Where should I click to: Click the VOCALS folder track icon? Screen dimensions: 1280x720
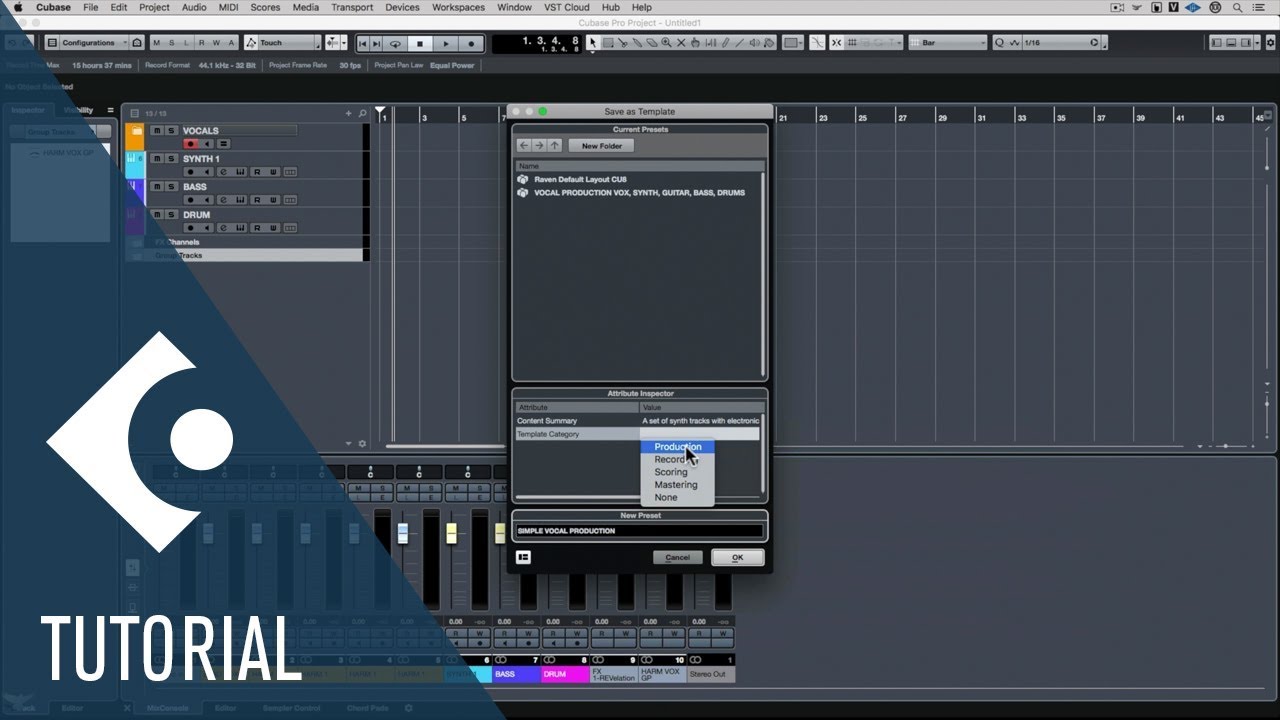click(x=137, y=131)
